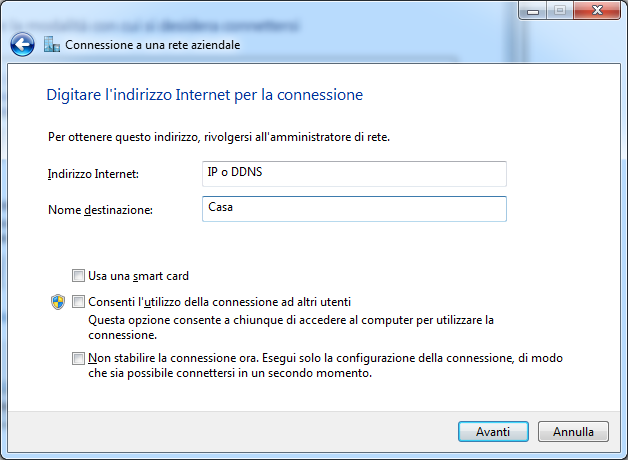Click the greyed-out maximize window button
628x460 pixels.
click(560, 10)
